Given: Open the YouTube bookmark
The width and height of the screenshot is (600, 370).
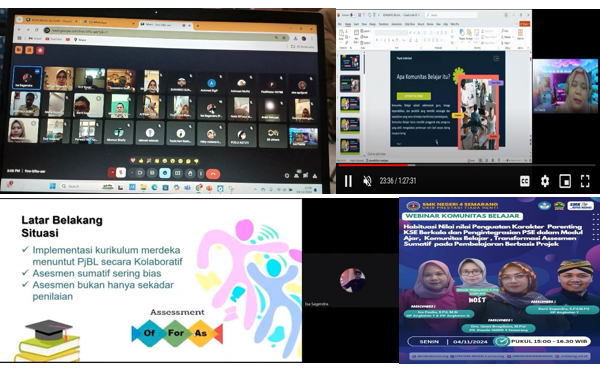Looking at the screenshot, I should coord(53,39).
